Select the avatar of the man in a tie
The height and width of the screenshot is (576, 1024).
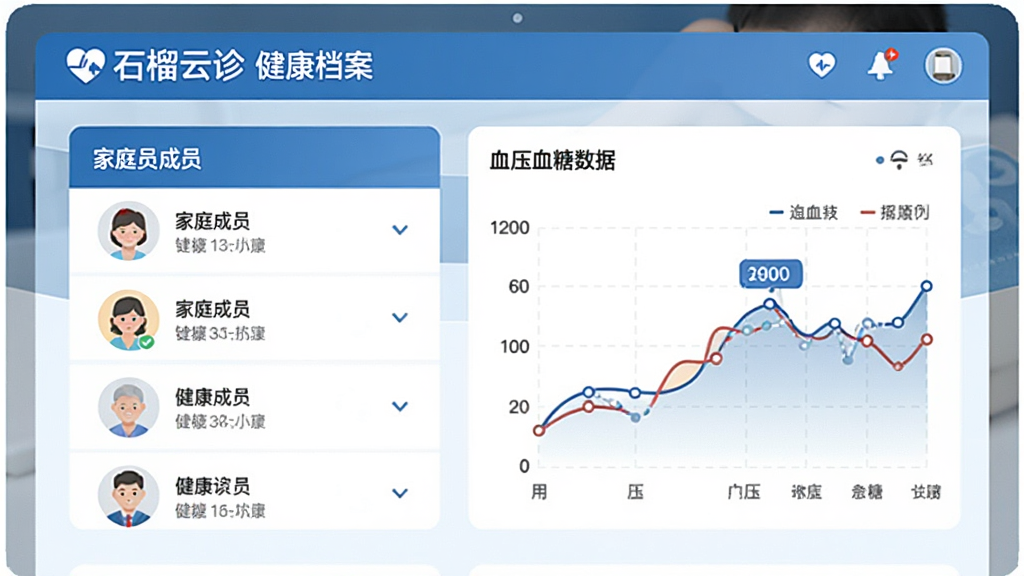click(128, 496)
